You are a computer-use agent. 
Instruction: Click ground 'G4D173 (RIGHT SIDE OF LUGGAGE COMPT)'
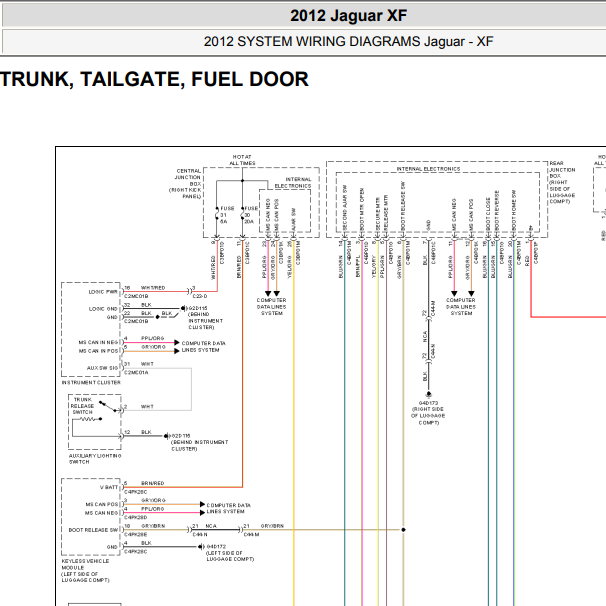point(428,412)
